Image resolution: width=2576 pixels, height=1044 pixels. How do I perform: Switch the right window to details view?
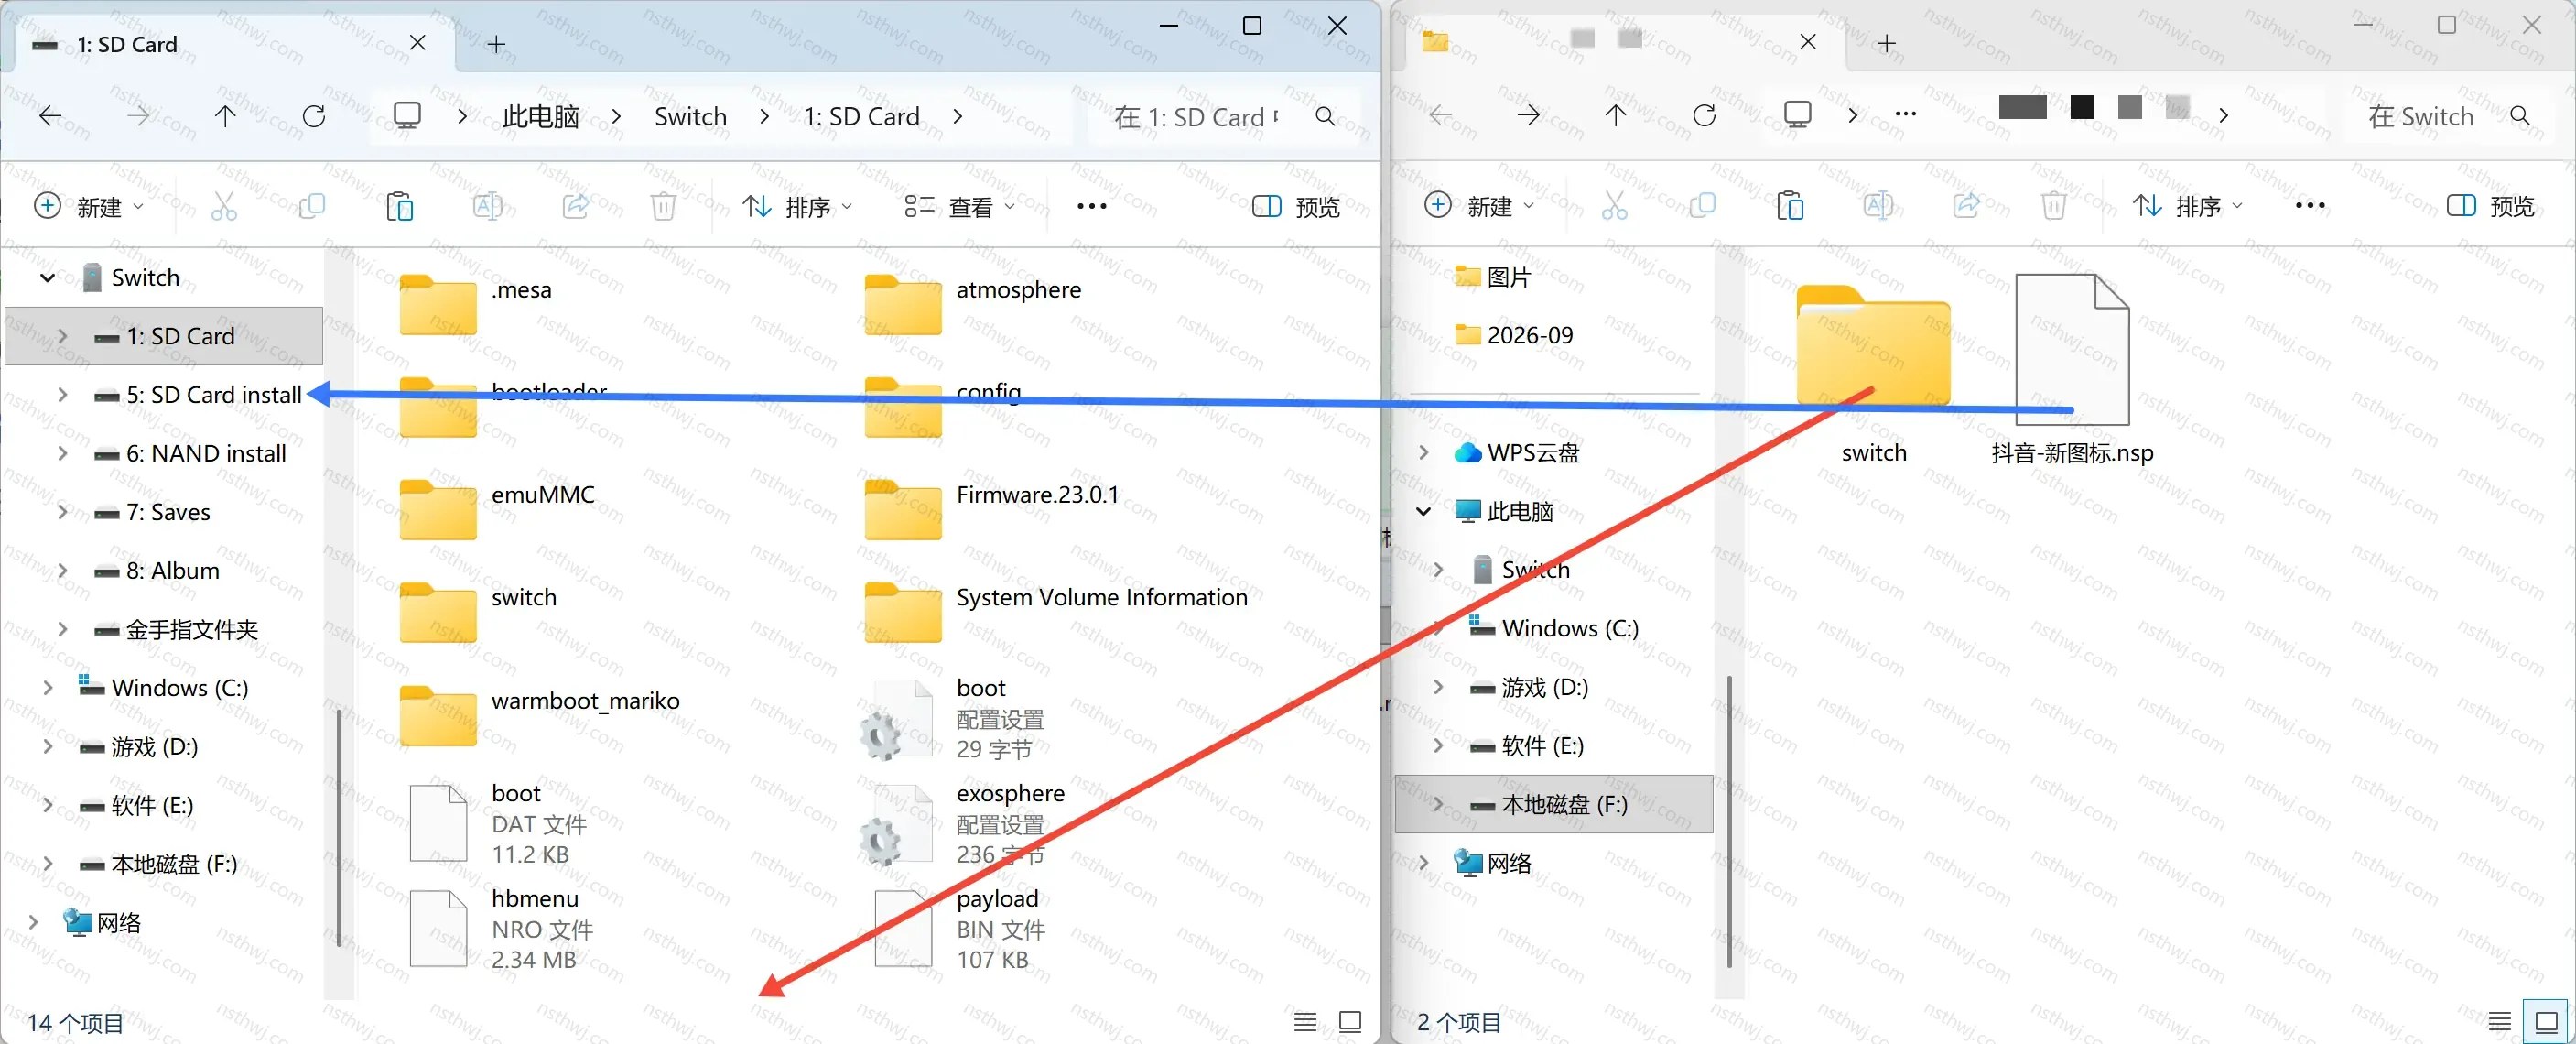pos(2500,1021)
